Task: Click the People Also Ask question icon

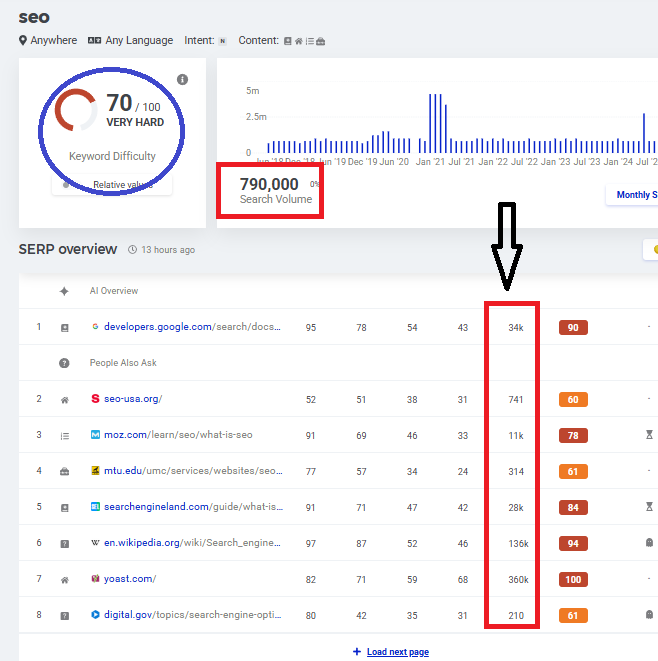Action: pyautogui.click(x=64, y=363)
